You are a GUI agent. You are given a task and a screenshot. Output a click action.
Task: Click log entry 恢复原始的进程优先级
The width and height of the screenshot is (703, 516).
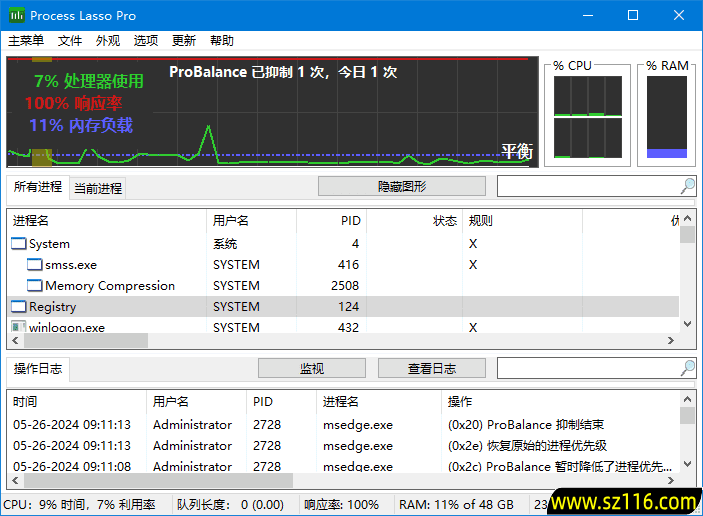(527, 446)
